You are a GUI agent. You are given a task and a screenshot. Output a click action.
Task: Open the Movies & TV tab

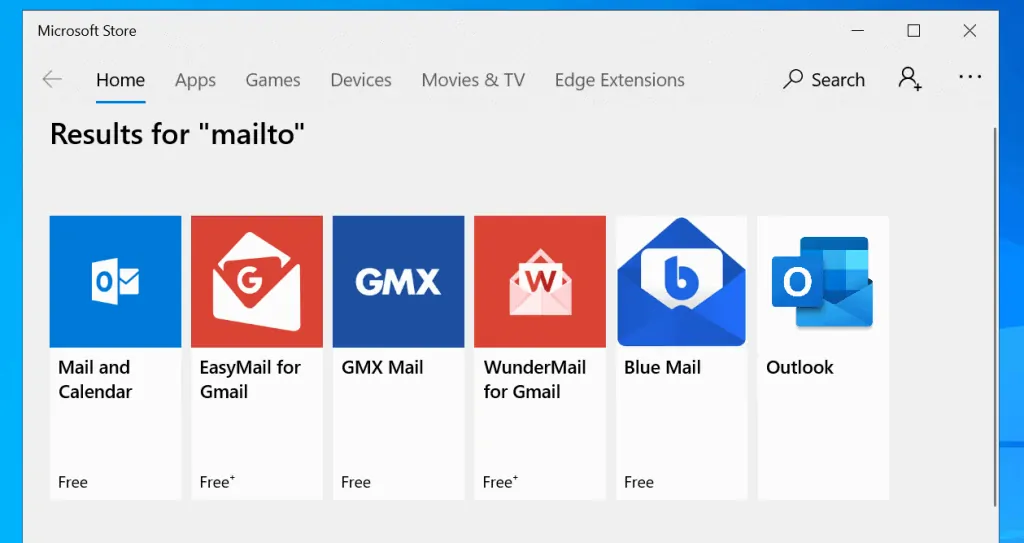[473, 80]
